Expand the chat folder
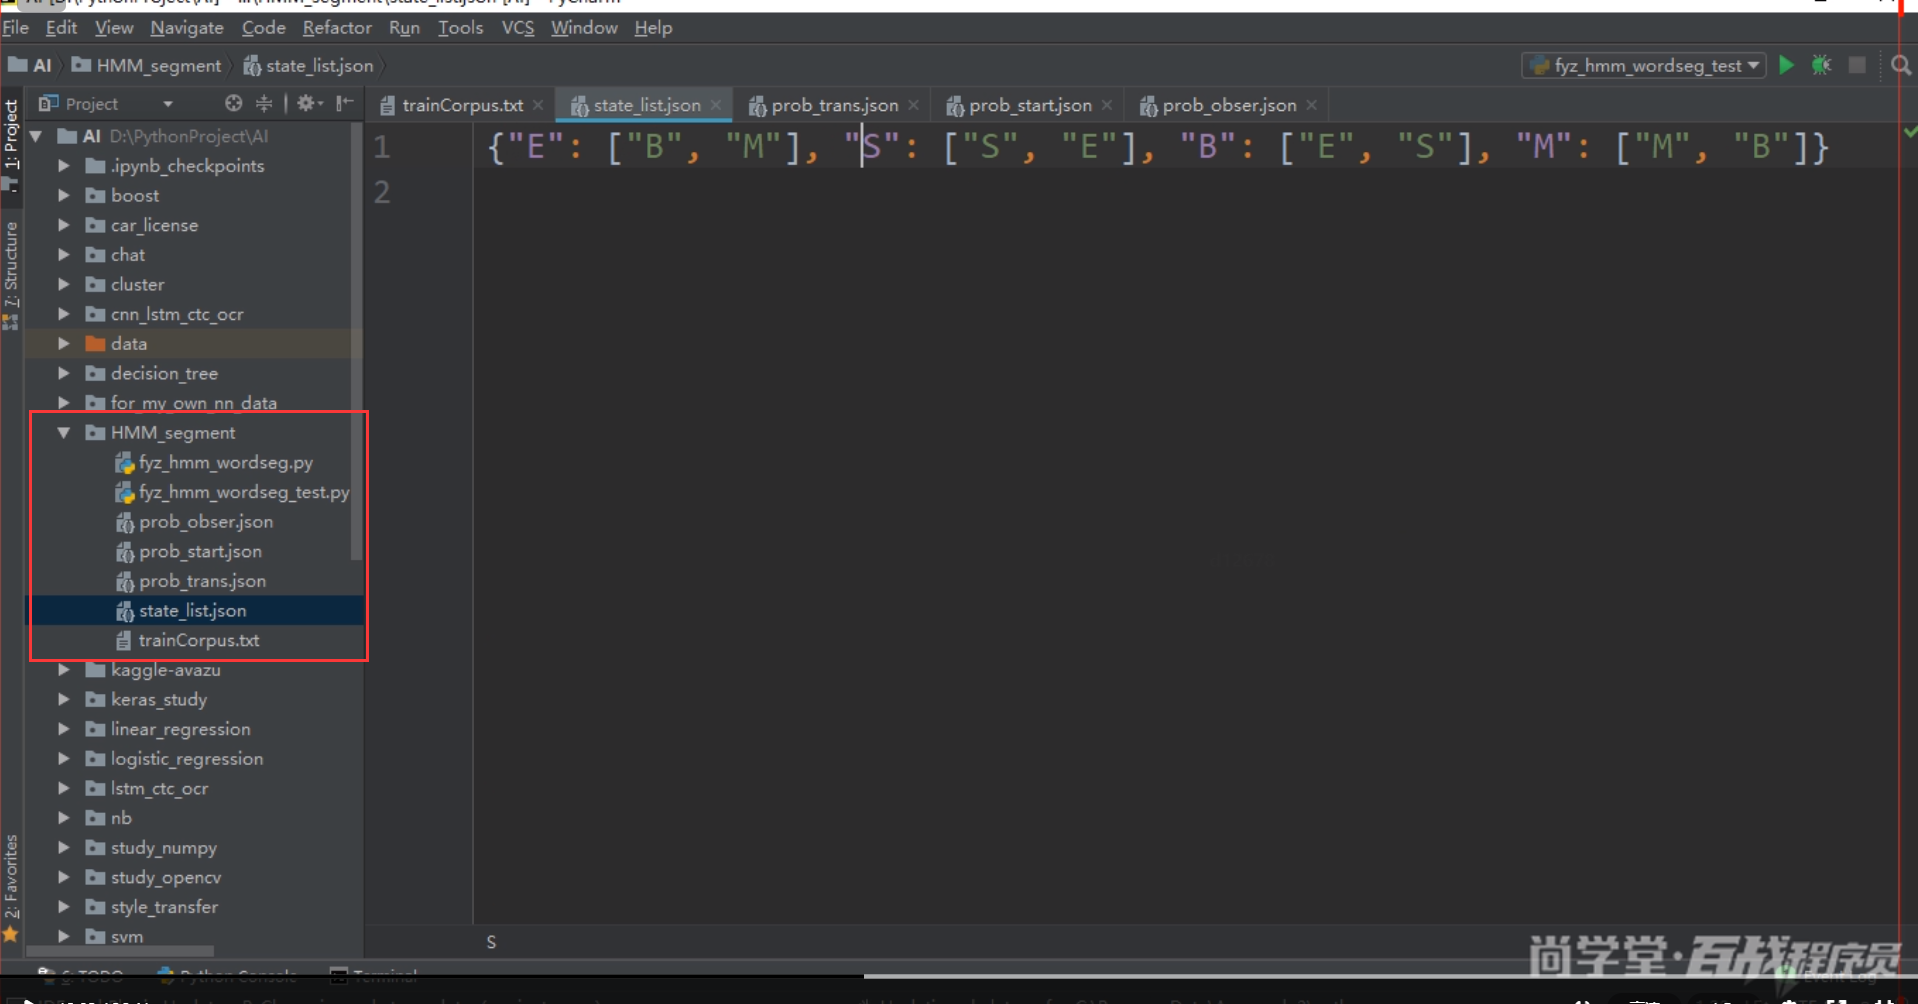 click(x=64, y=255)
